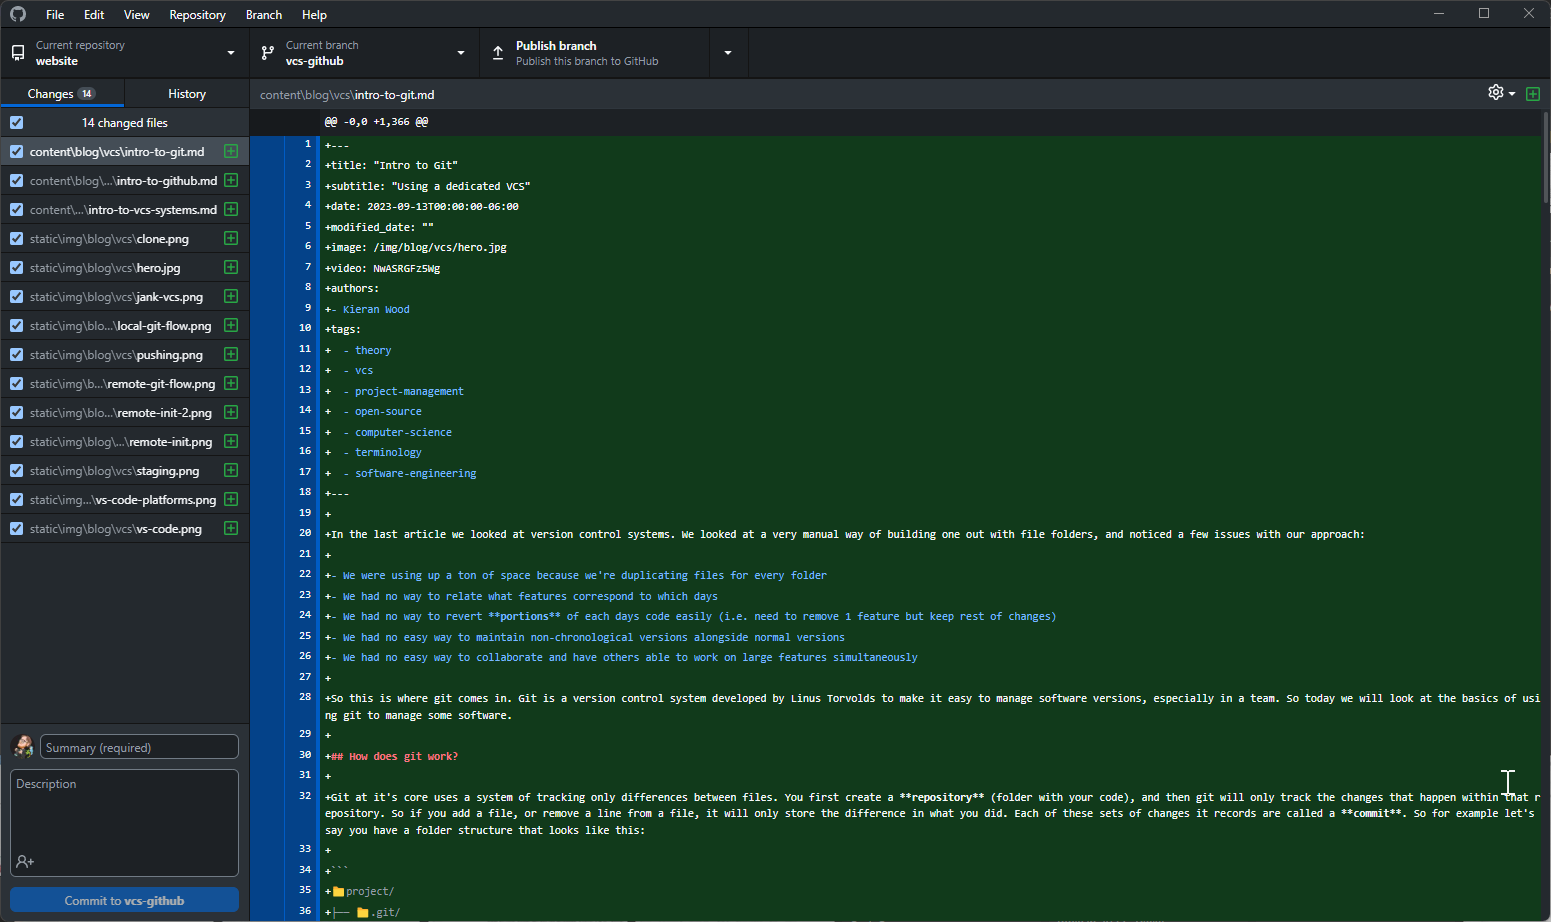Uncheck the hero.jpg file checkbox
Image resolution: width=1551 pixels, height=922 pixels.
(x=16, y=268)
